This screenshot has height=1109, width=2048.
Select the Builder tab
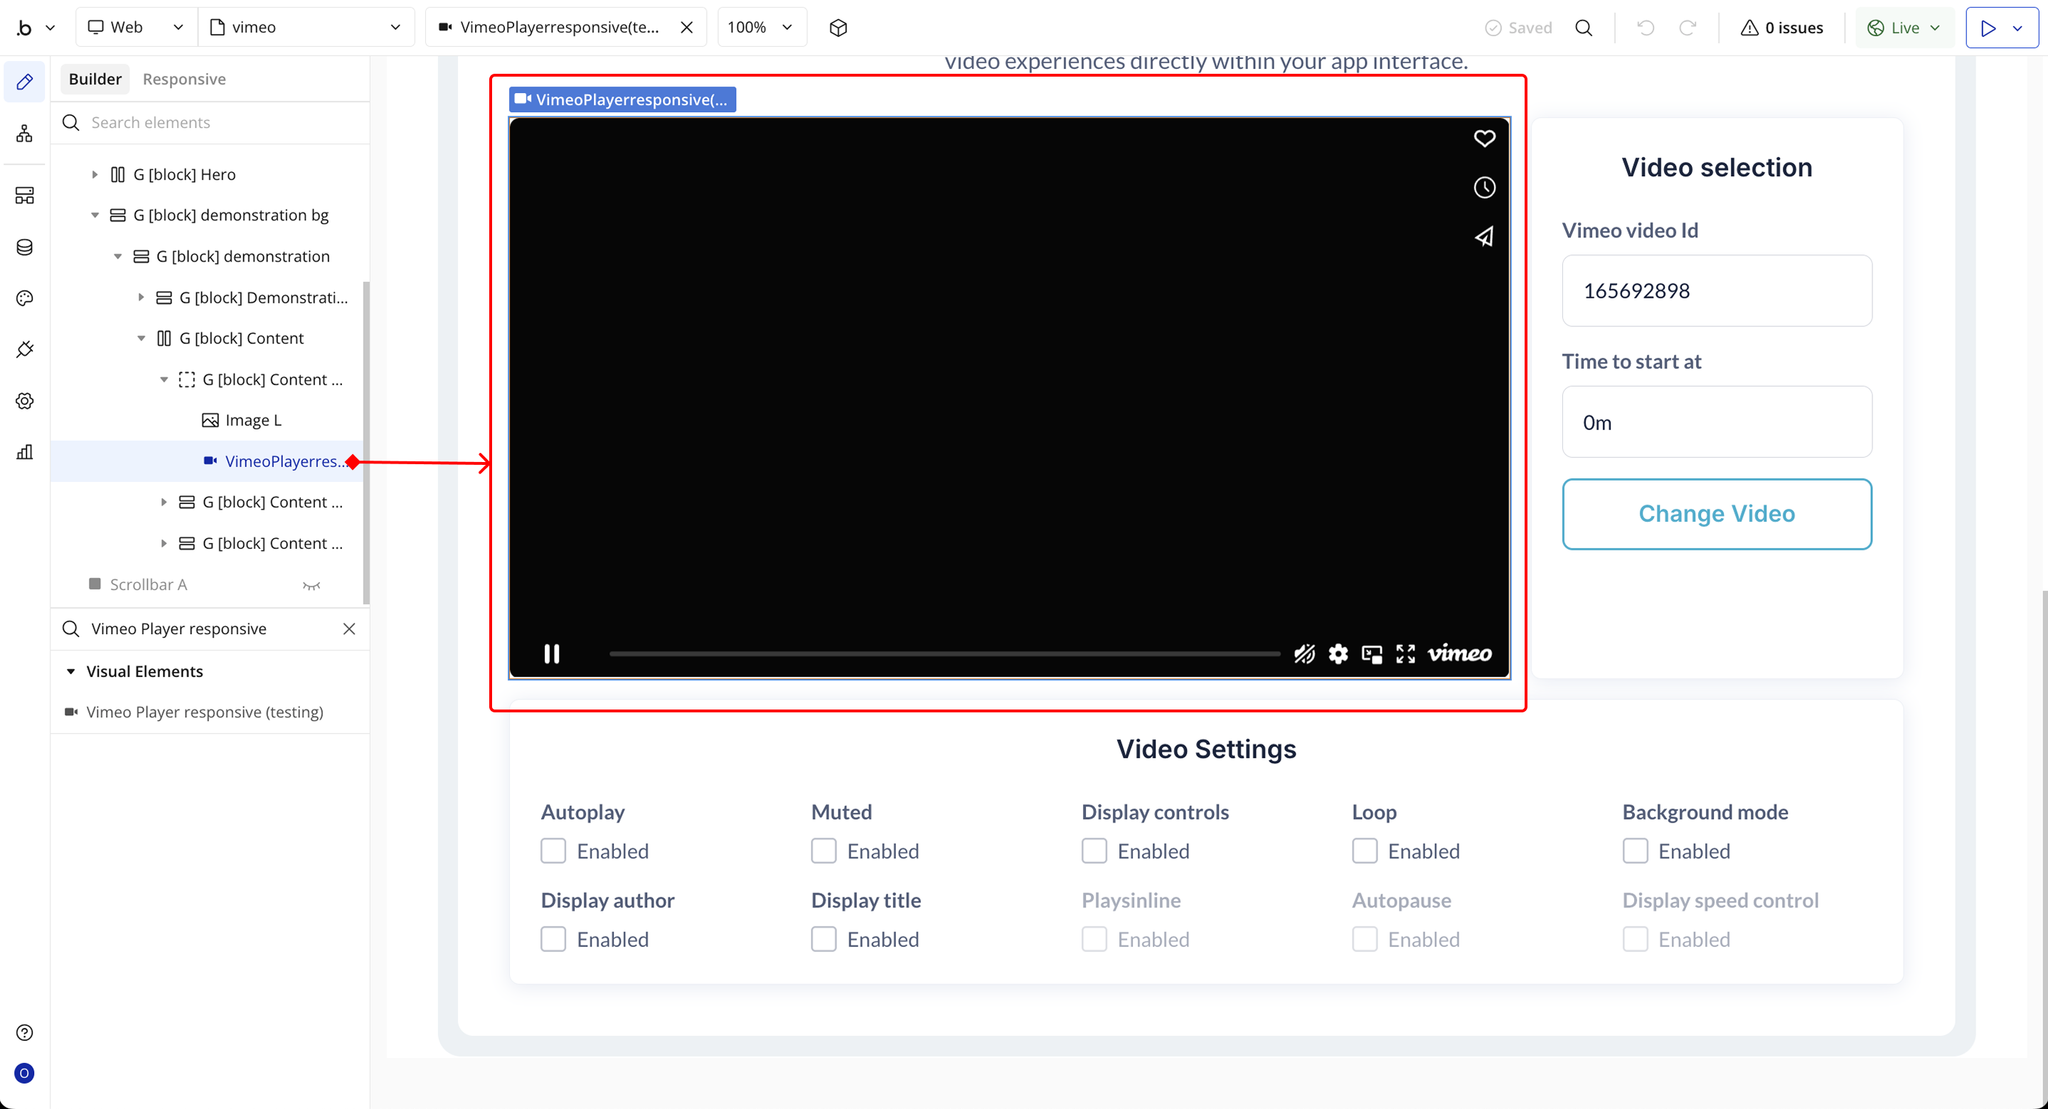(95, 79)
